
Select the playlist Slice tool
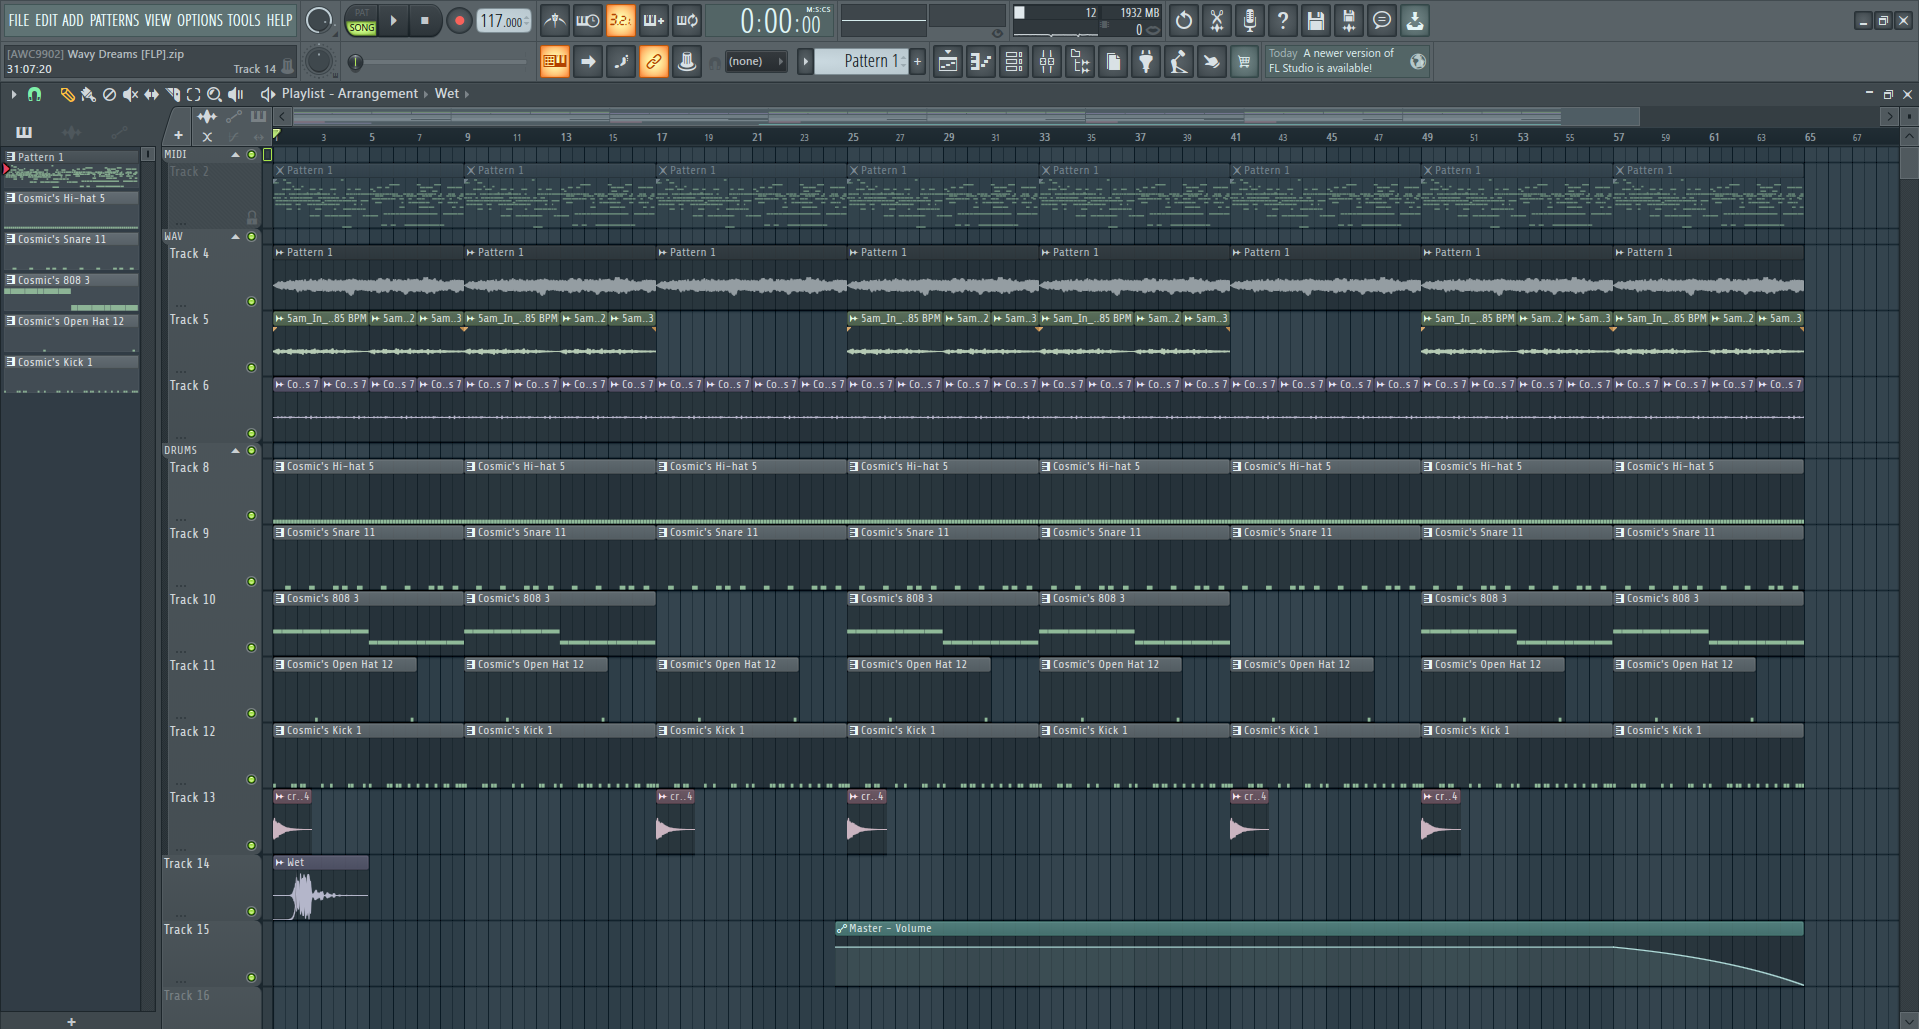point(173,94)
